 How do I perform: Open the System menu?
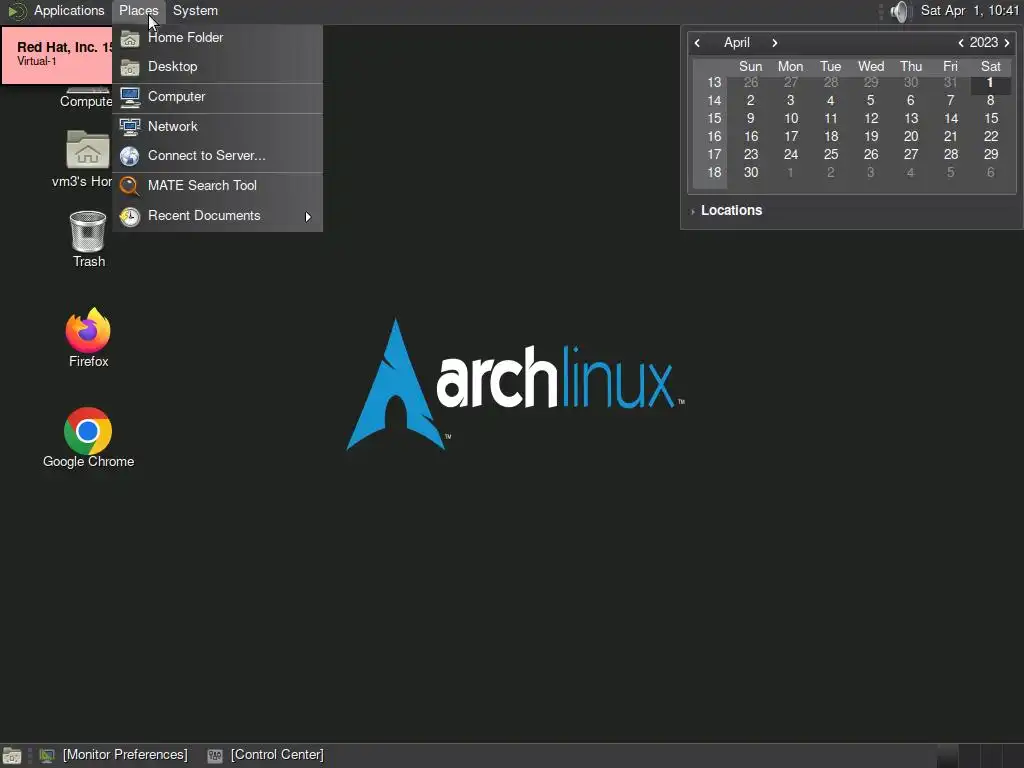(x=195, y=10)
